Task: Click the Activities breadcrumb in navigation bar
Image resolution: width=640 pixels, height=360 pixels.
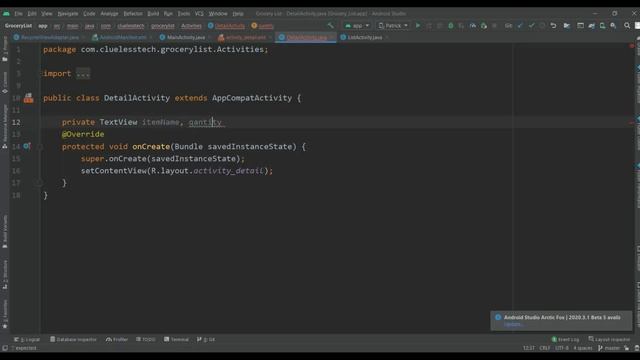Action: pos(191,25)
